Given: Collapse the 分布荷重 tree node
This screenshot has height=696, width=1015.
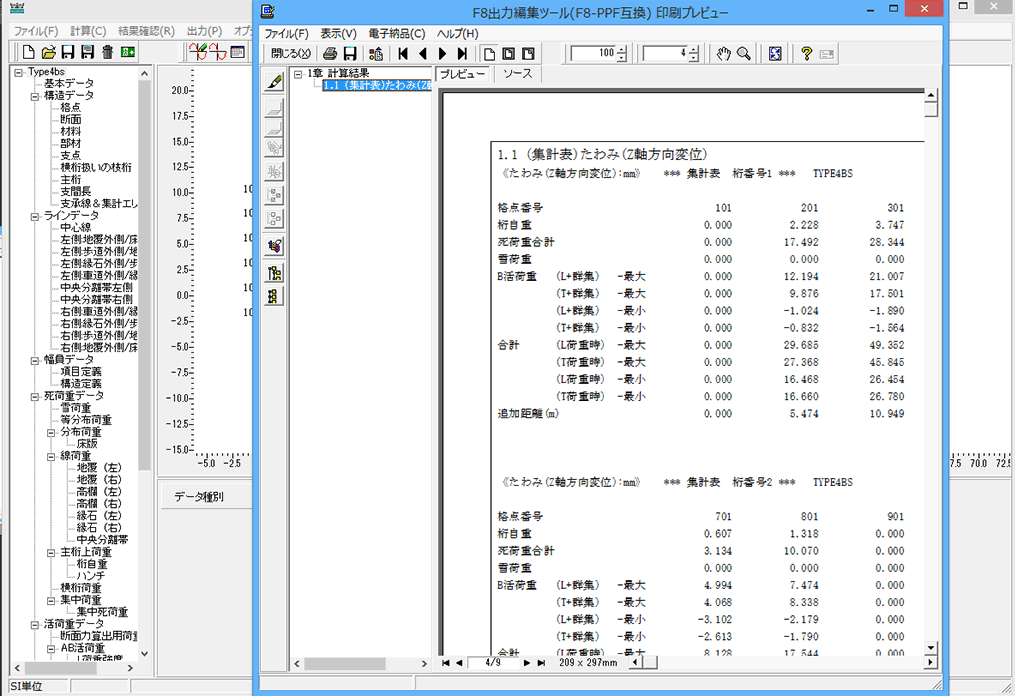Looking at the screenshot, I should click(51, 432).
